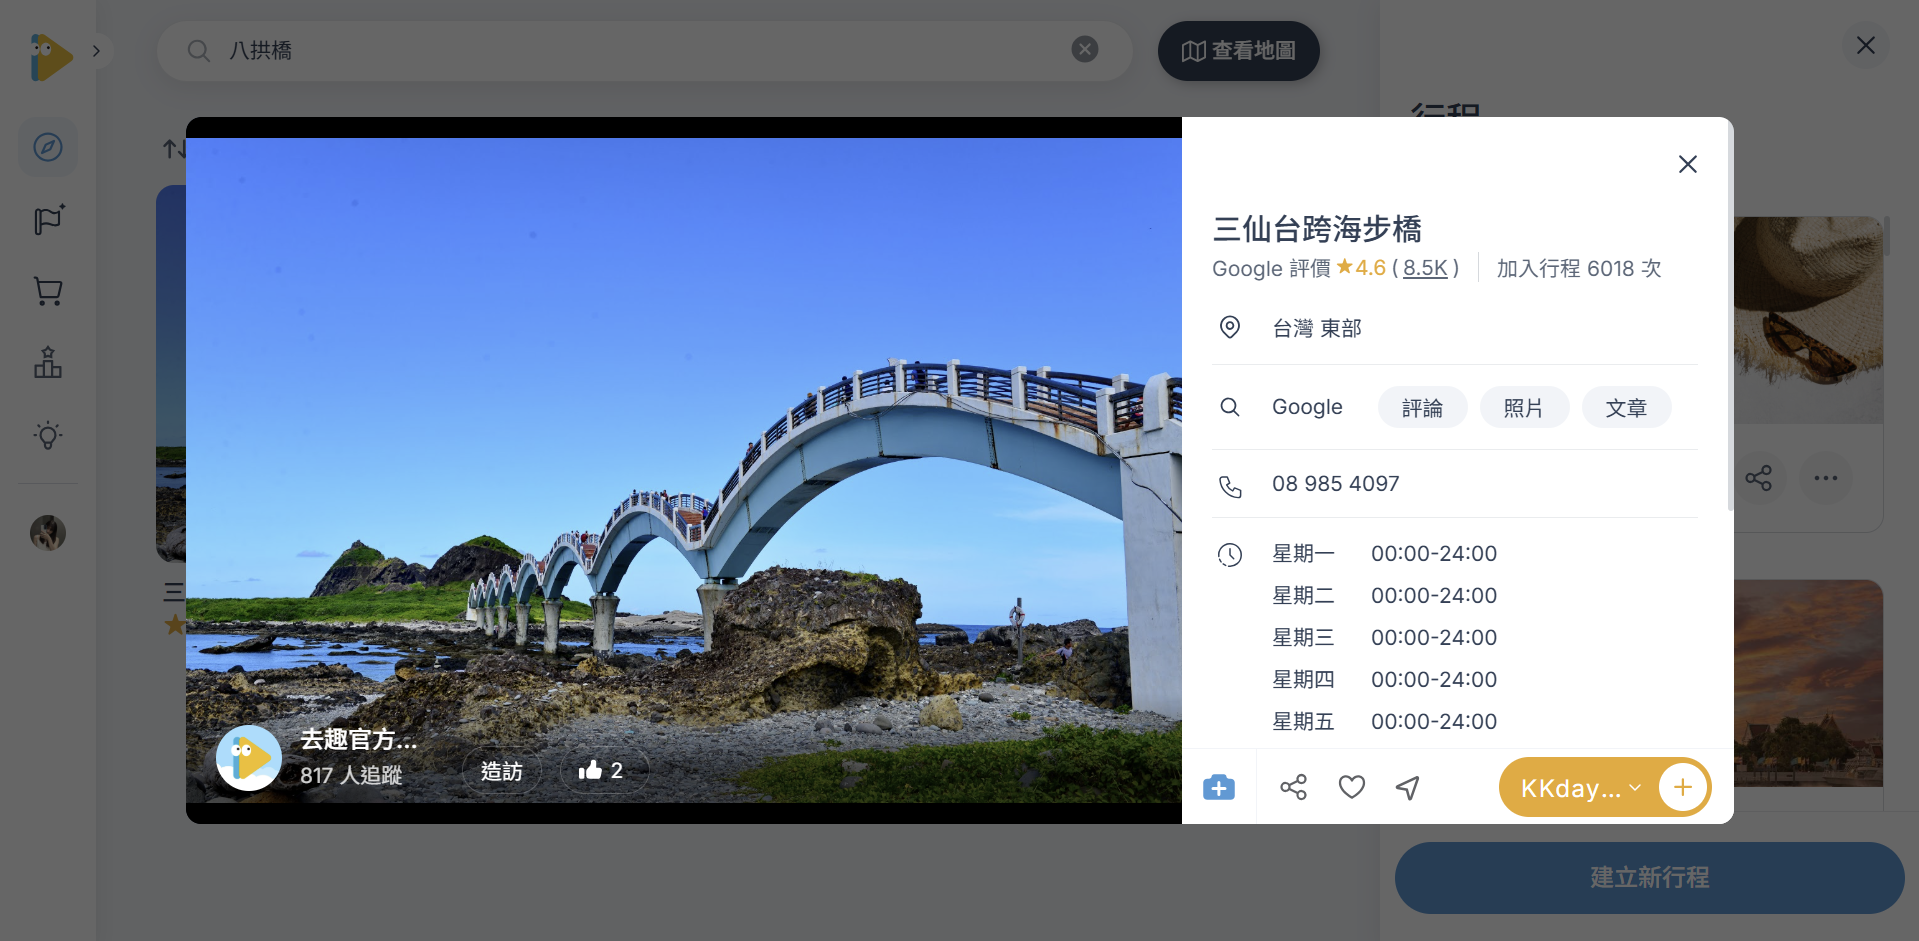The width and height of the screenshot is (1919, 941).
Task: Open the shopping cart in the sidebar
Action: [47, 291]
